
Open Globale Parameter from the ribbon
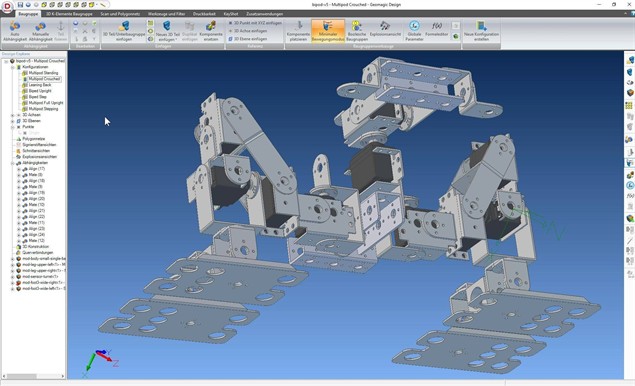pos(414,31)
